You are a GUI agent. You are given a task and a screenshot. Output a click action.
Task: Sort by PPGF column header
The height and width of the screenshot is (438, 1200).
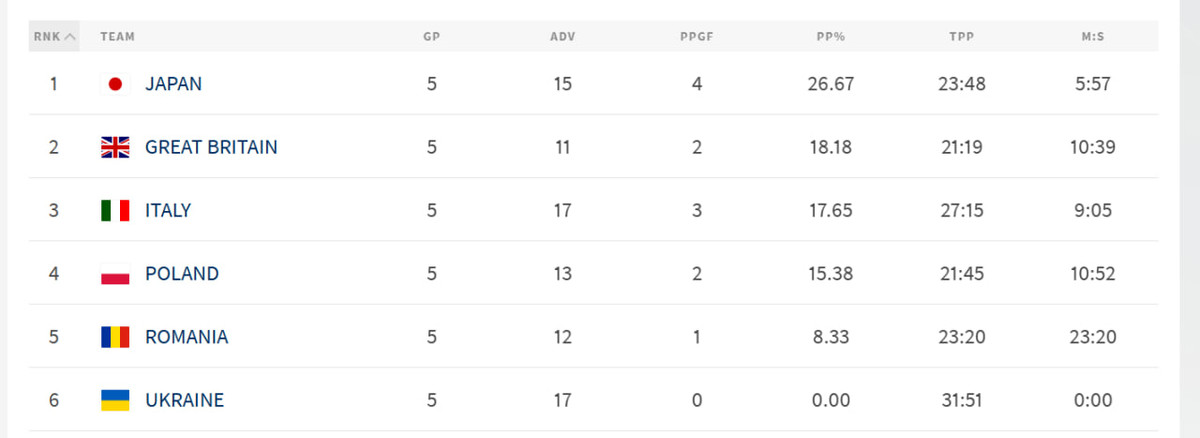(x=696, y=37)
